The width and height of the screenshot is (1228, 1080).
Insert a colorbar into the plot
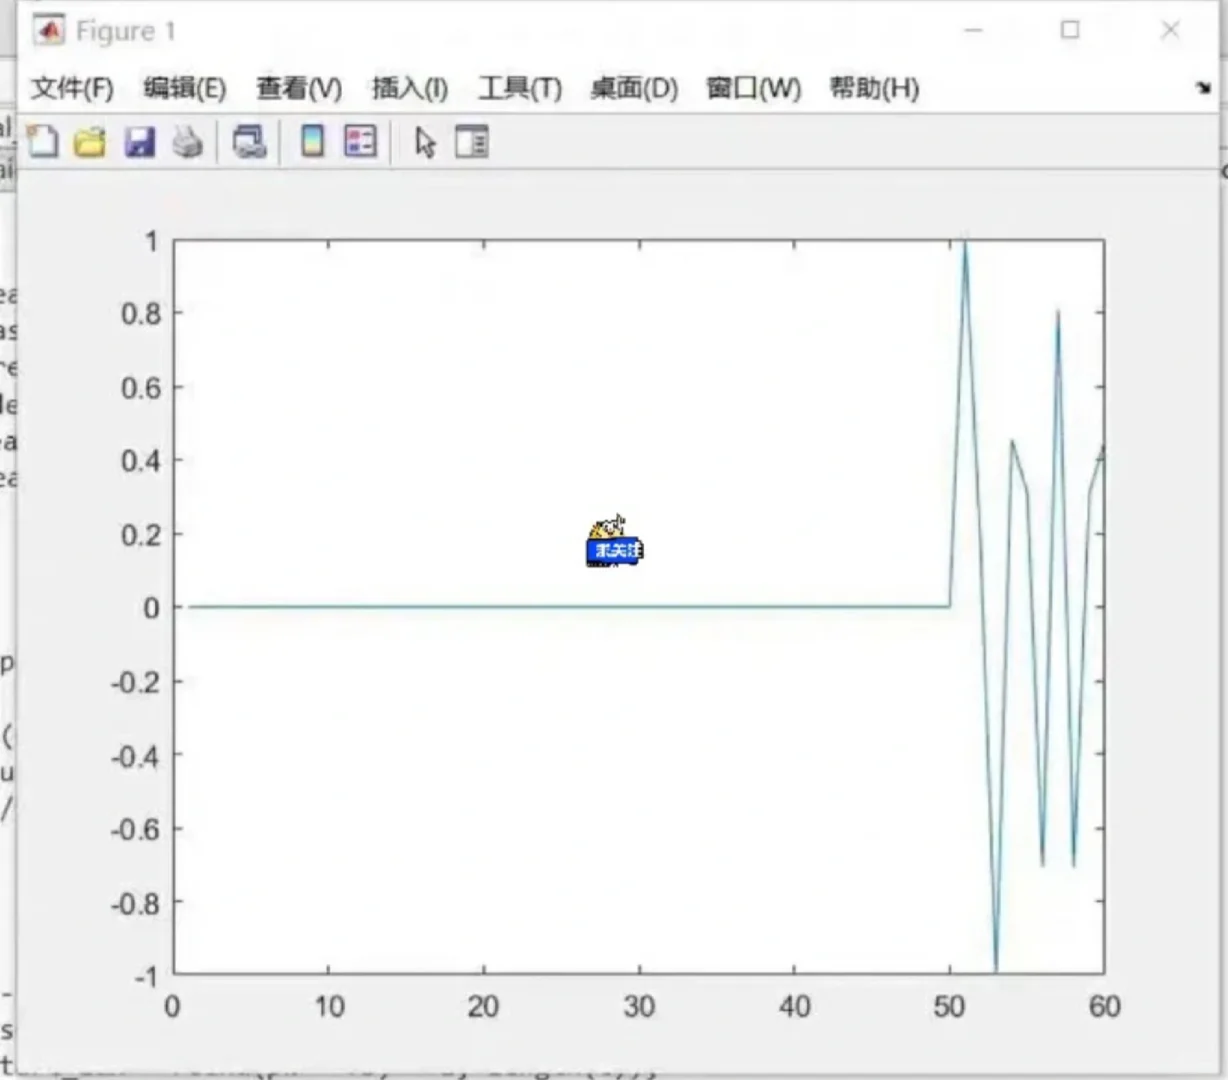[312, 142]
